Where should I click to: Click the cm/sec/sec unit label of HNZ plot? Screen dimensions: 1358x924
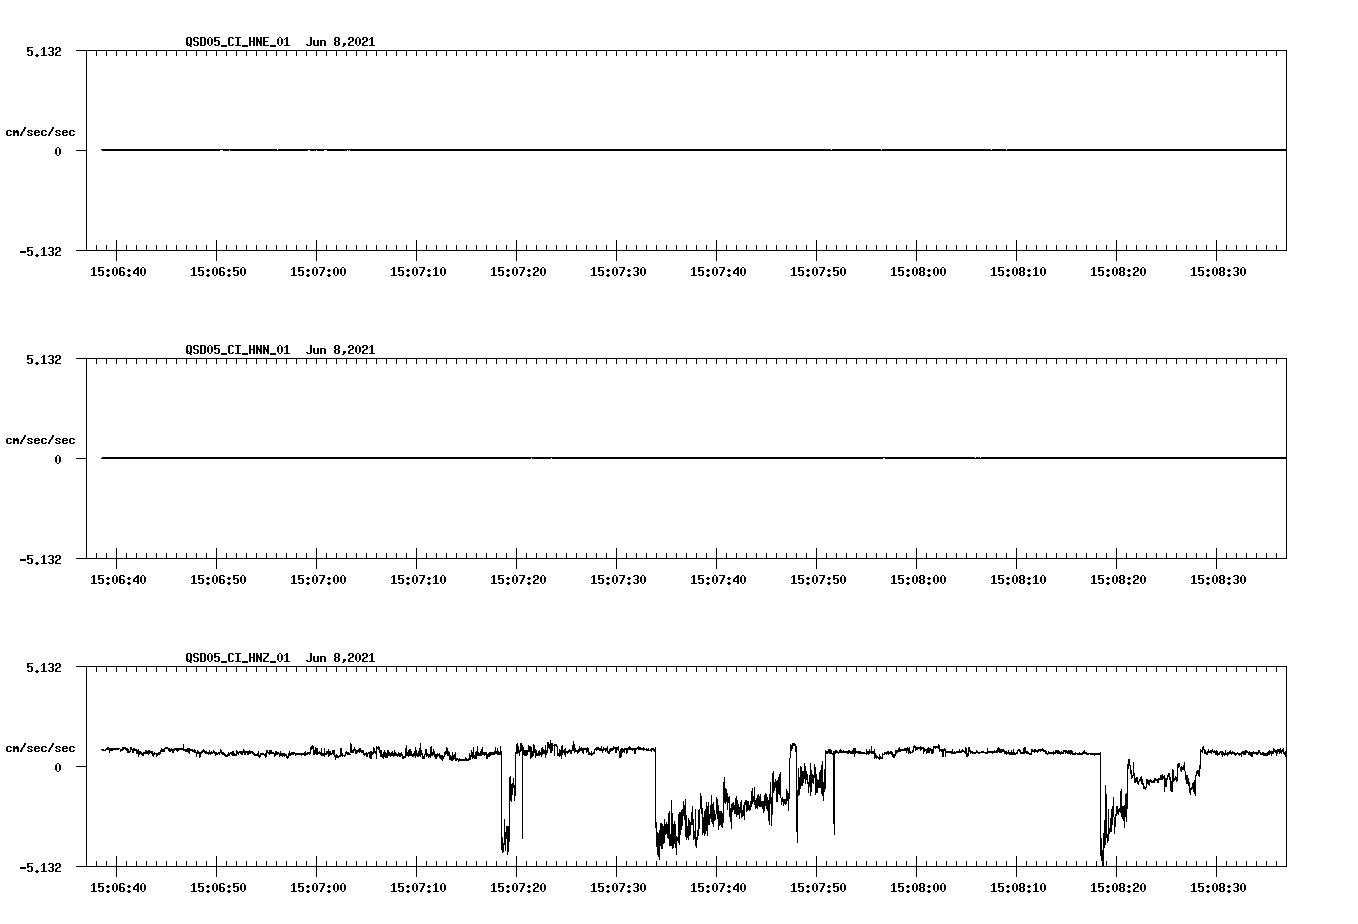[40, 748]
